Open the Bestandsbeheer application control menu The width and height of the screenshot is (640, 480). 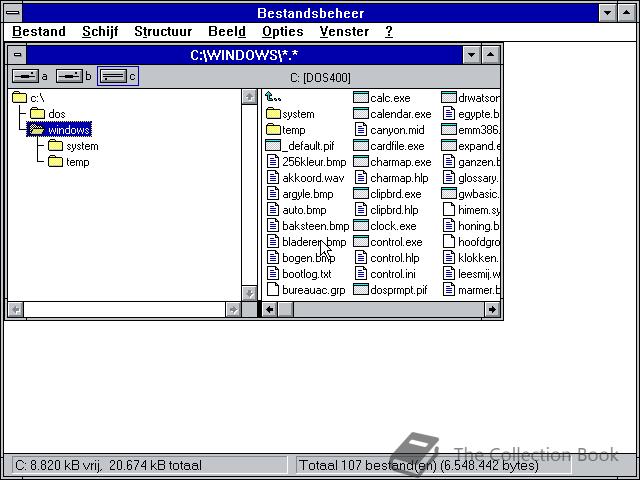(x=13, y=13)
